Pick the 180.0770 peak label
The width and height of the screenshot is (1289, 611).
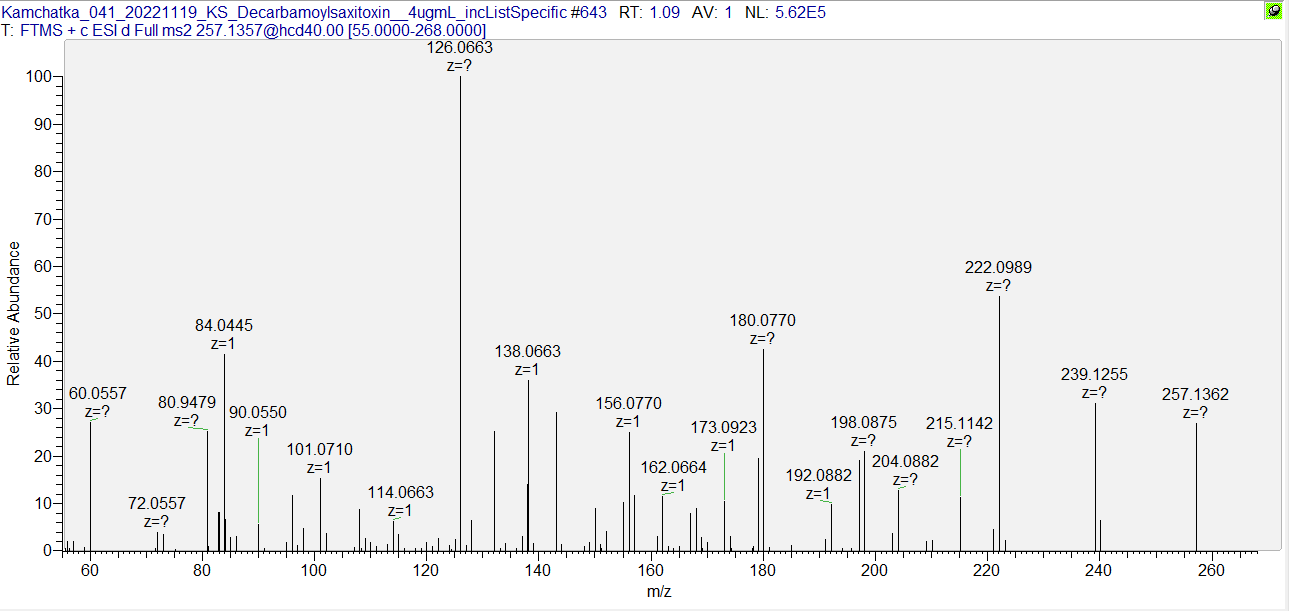tap(763, 321)
